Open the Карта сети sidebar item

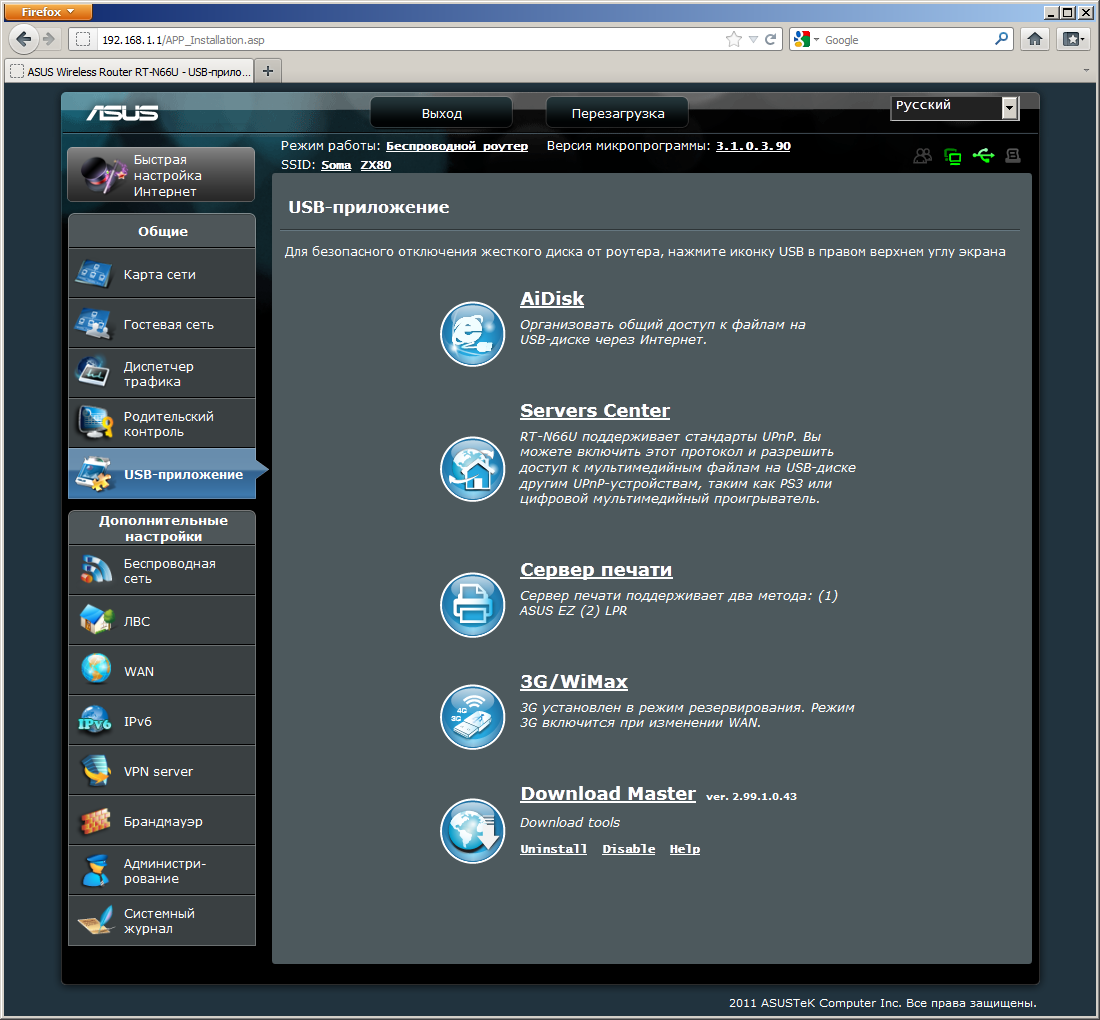pyautogui.click(x=162, y=274)
